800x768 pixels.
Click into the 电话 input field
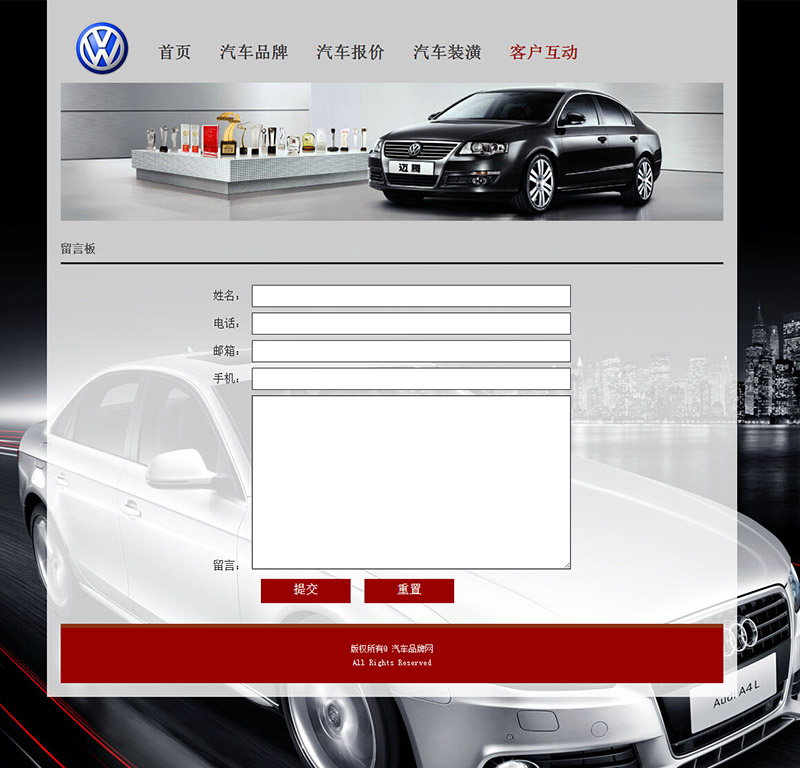point(411,323)
